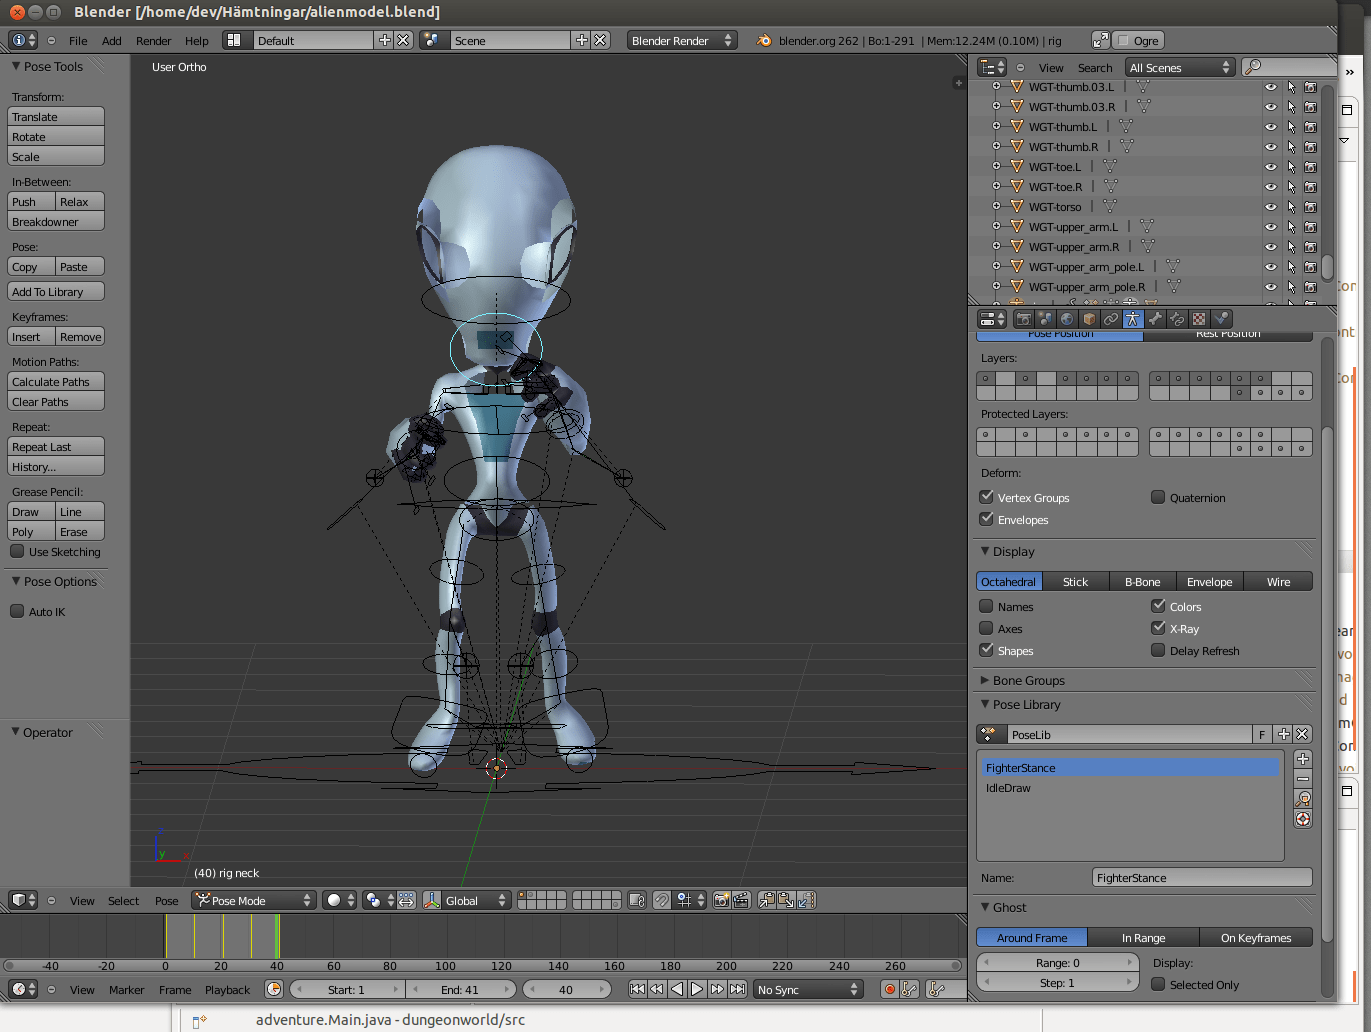
Task: Enable the Auto IK checkbox
Action: coord(18,612)
